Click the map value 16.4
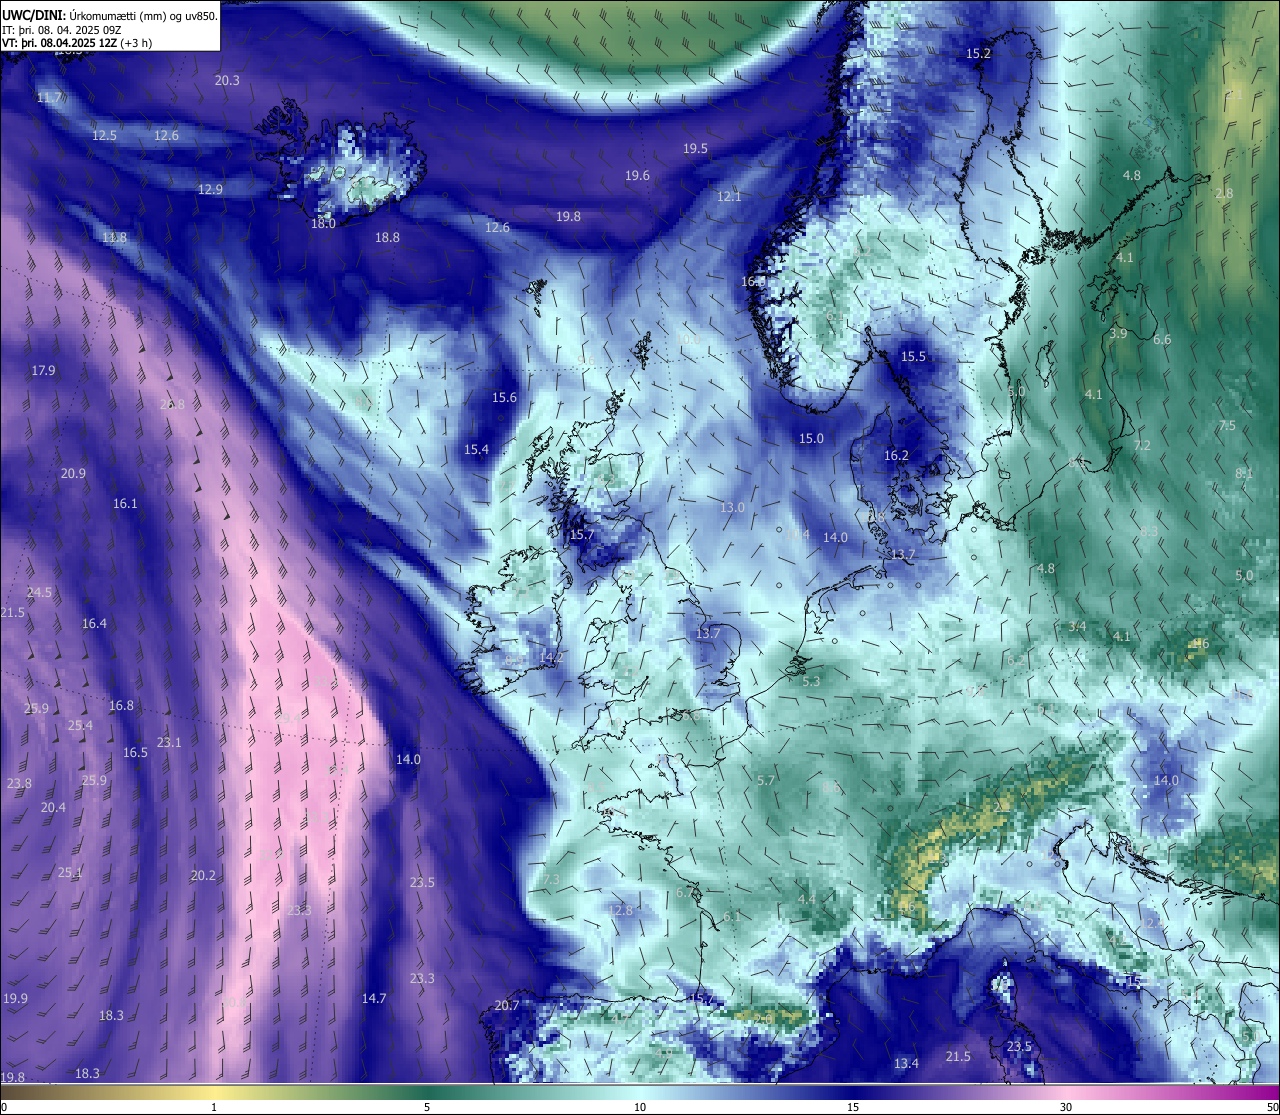This screenshot has height=1115, width=1280. pyautogui.click(x=94, y=623)
